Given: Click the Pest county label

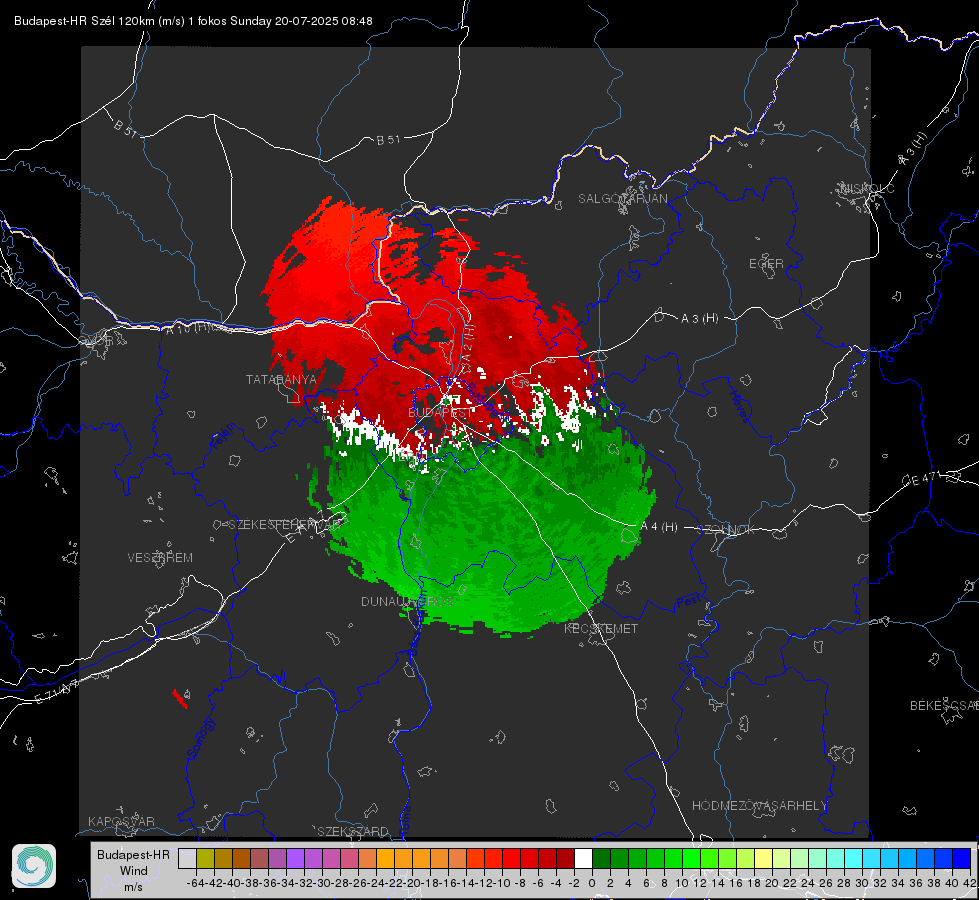Looking at the screenshot, I should 688,603.
